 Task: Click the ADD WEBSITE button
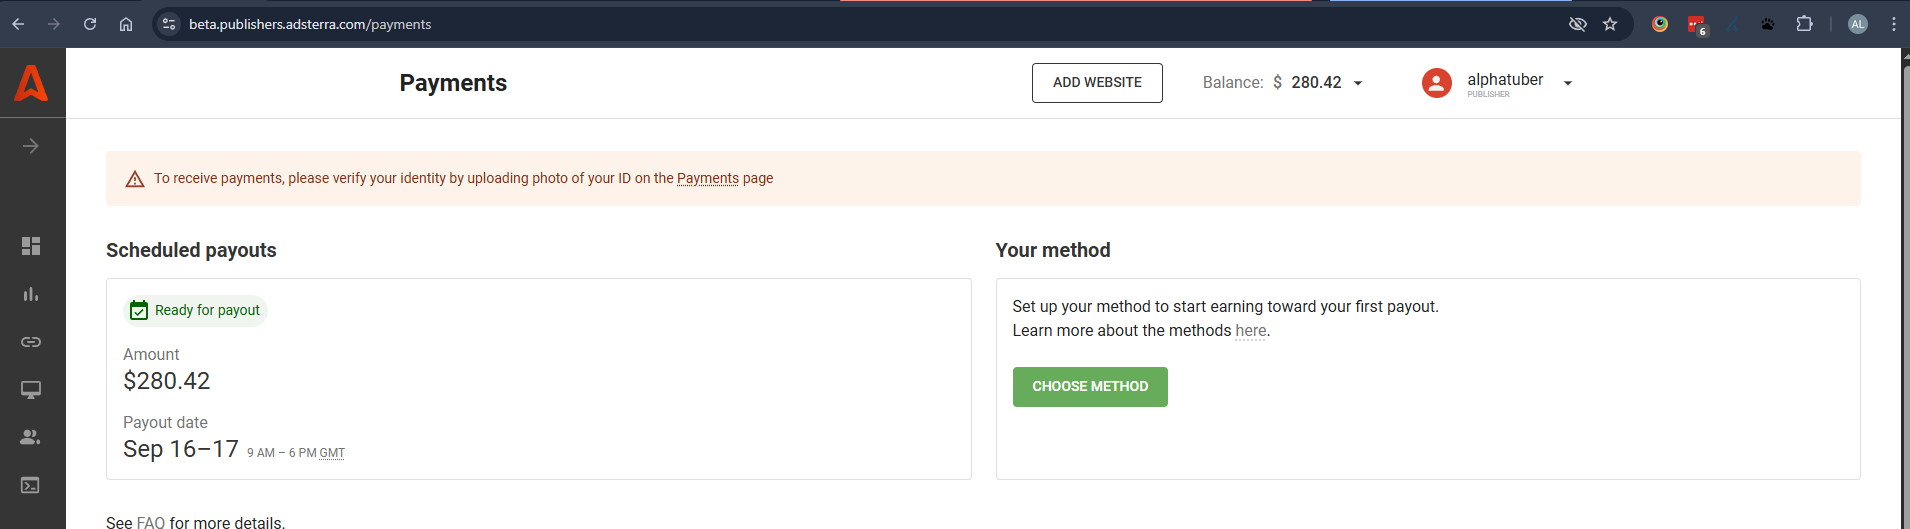[1097, 83]
